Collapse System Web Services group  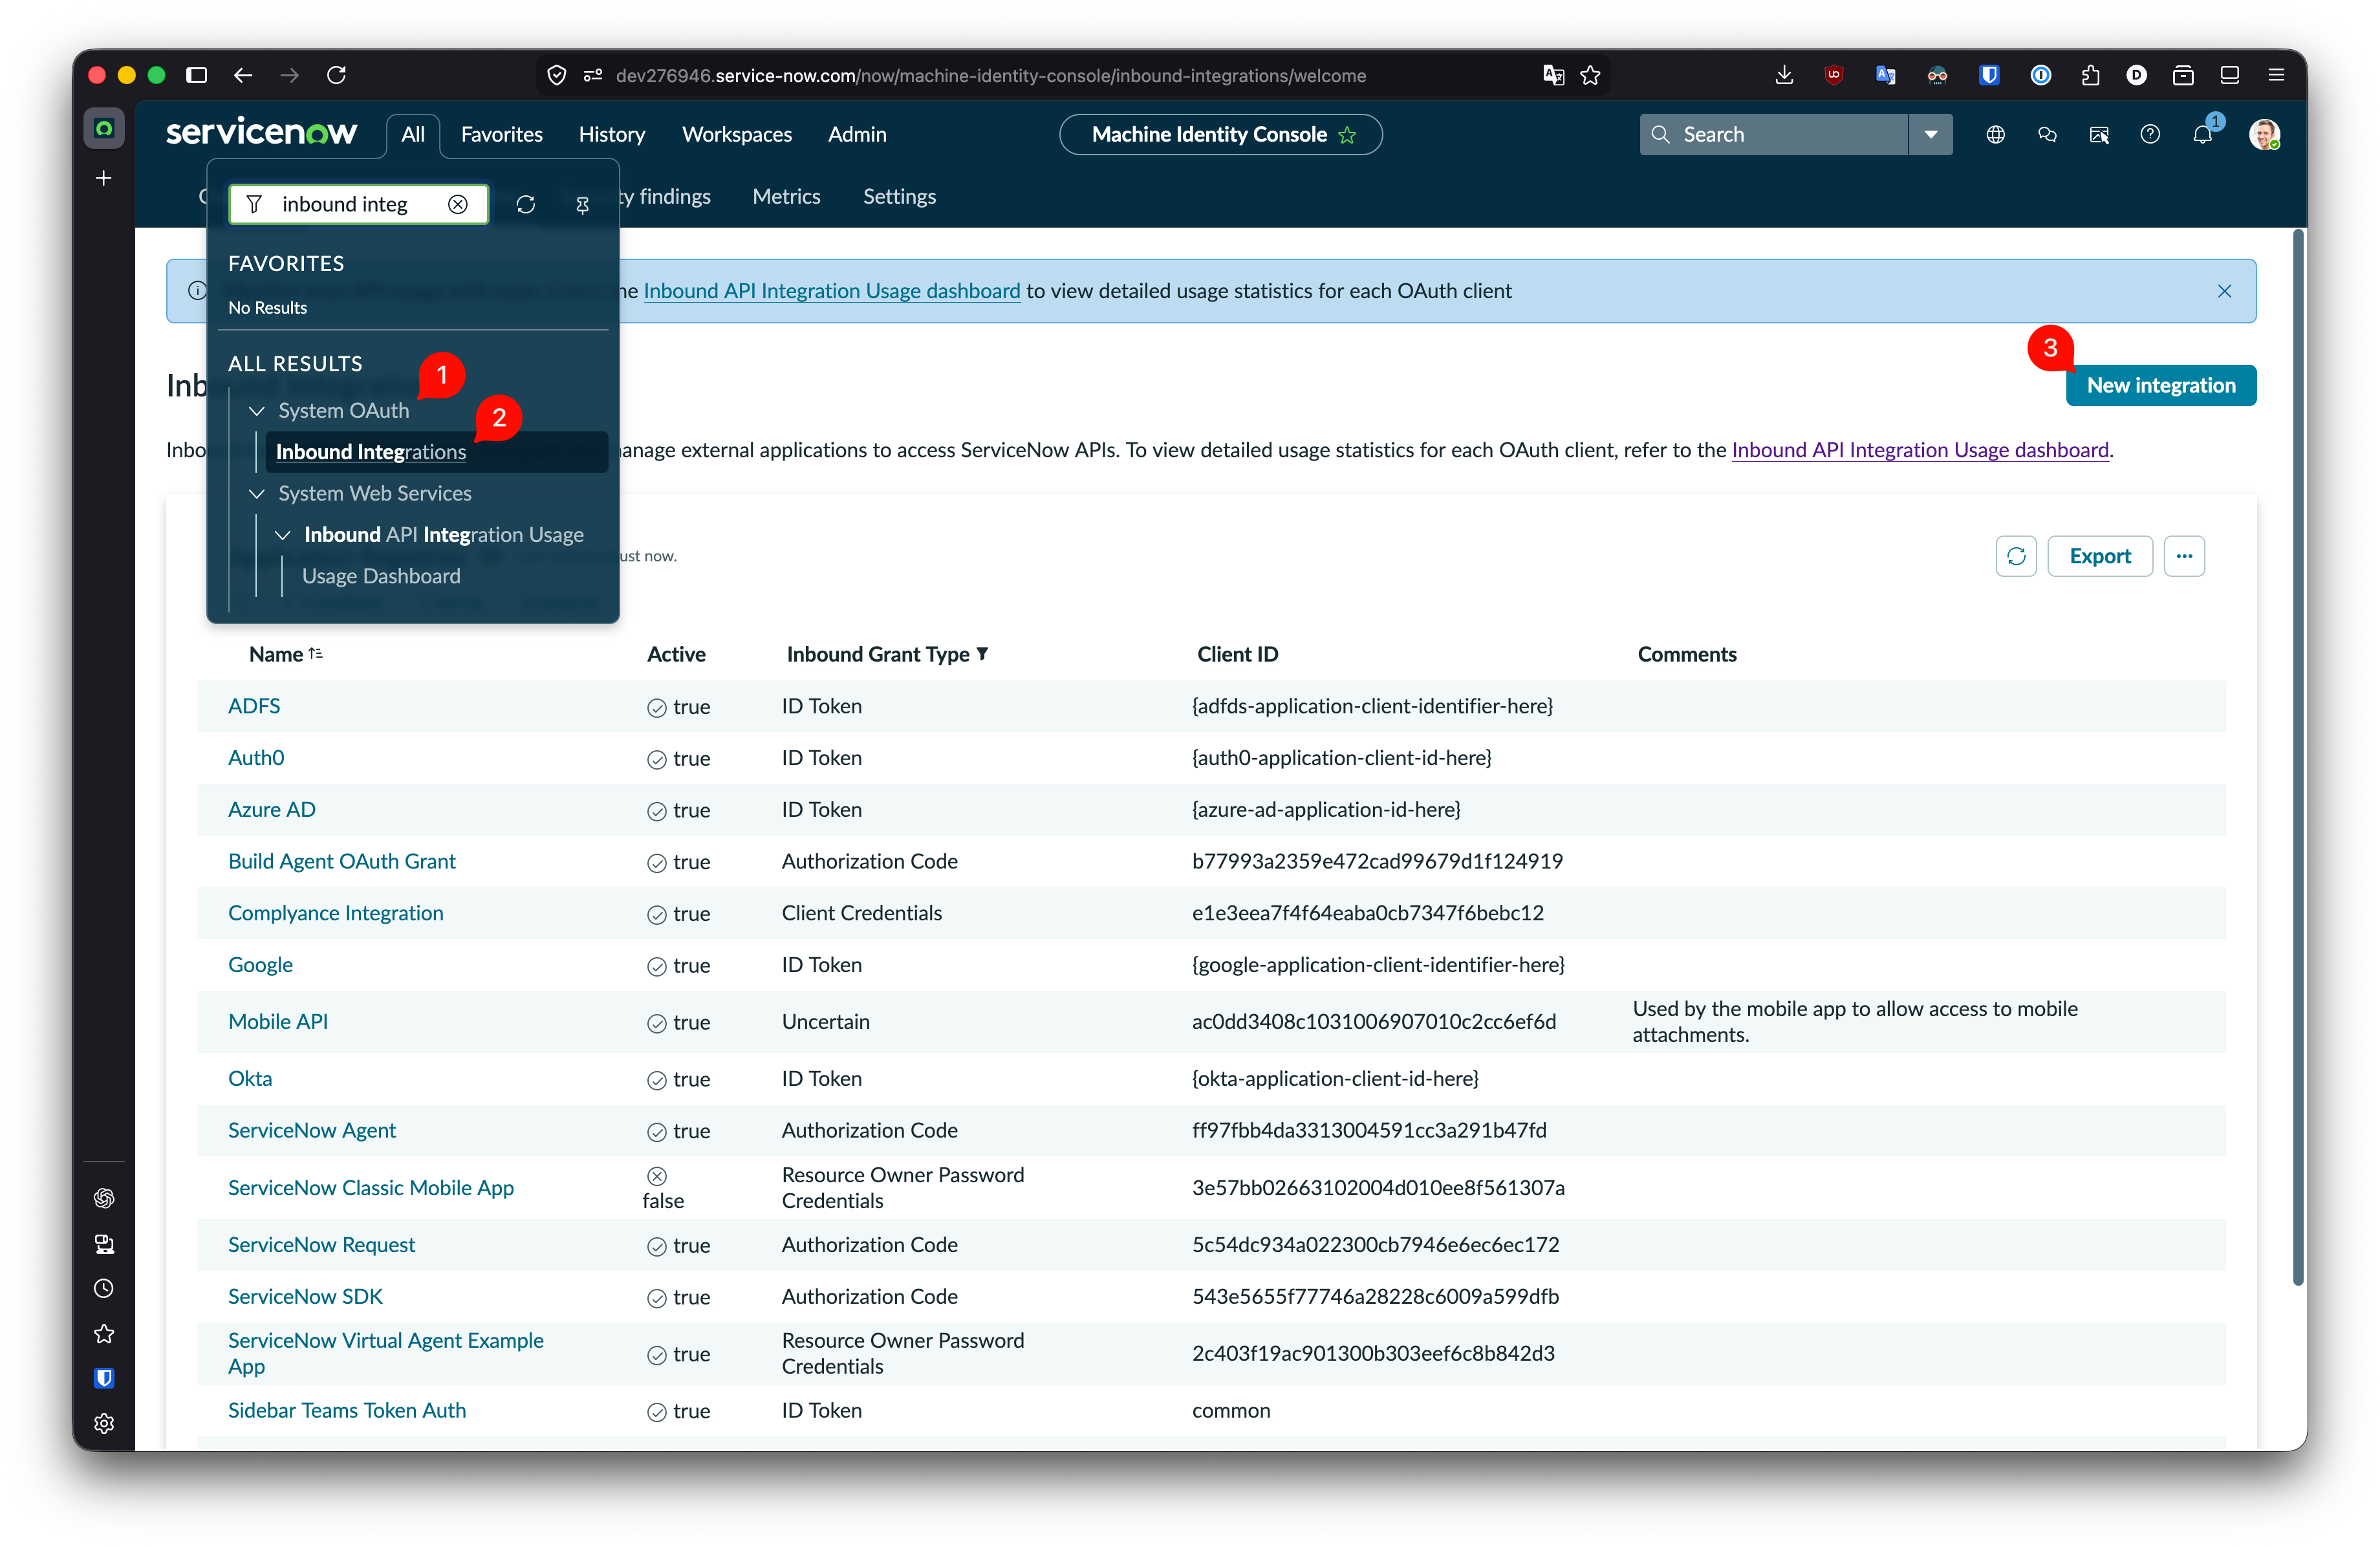[257, 494]
